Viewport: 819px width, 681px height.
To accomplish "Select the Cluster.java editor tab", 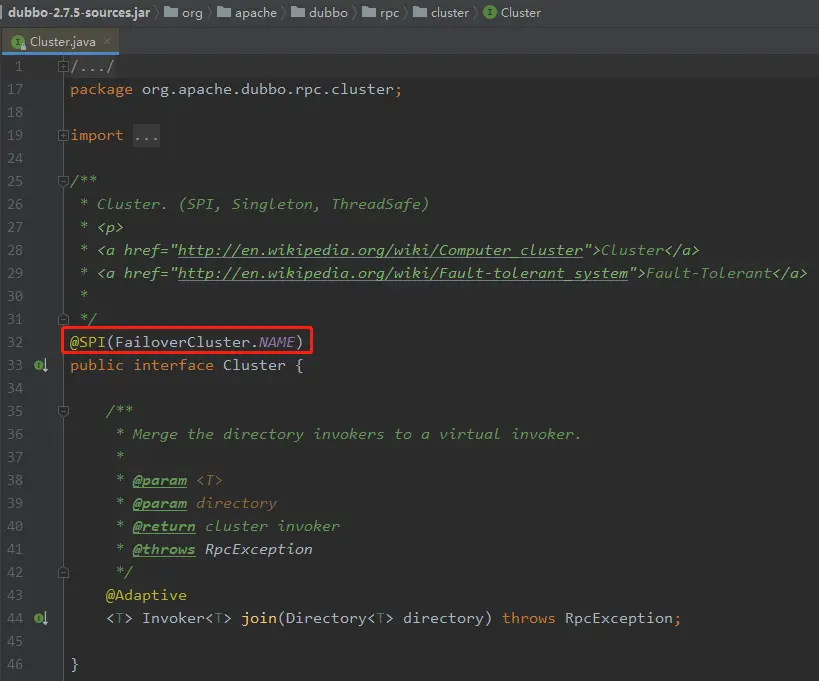I will (x=61, y=41).
